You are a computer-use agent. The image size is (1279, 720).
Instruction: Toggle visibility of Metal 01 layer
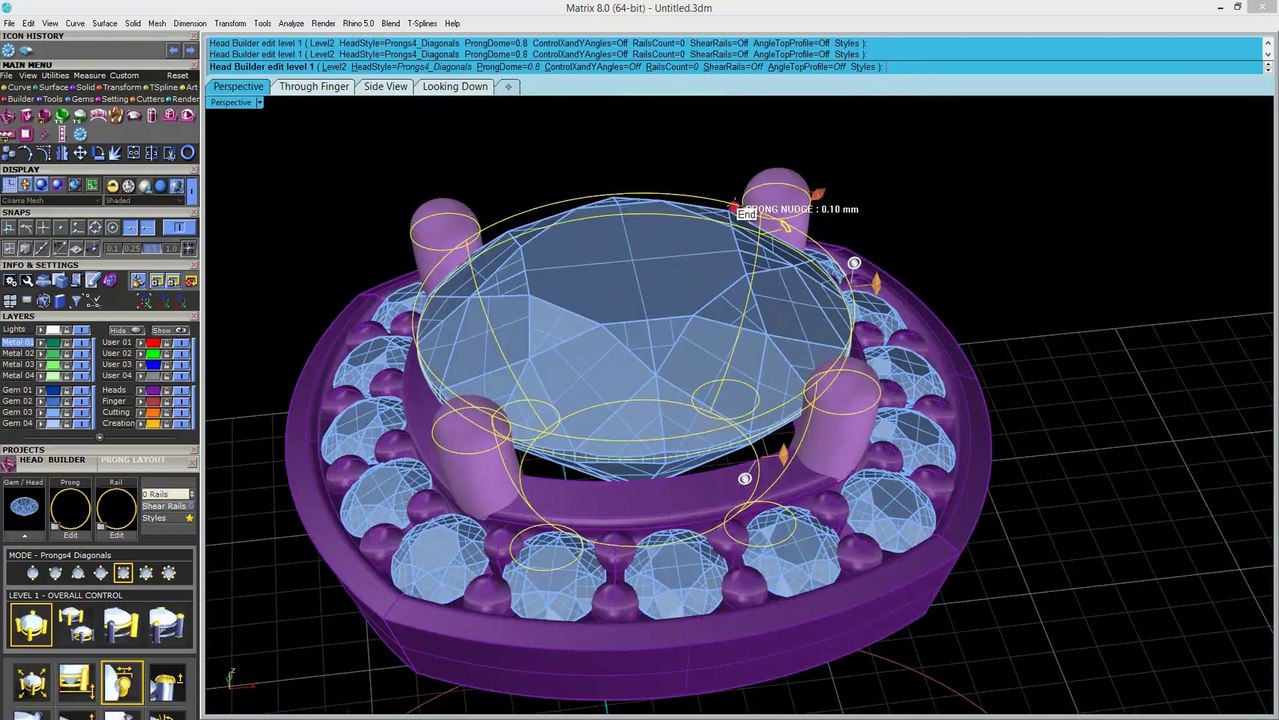(82, 342)
